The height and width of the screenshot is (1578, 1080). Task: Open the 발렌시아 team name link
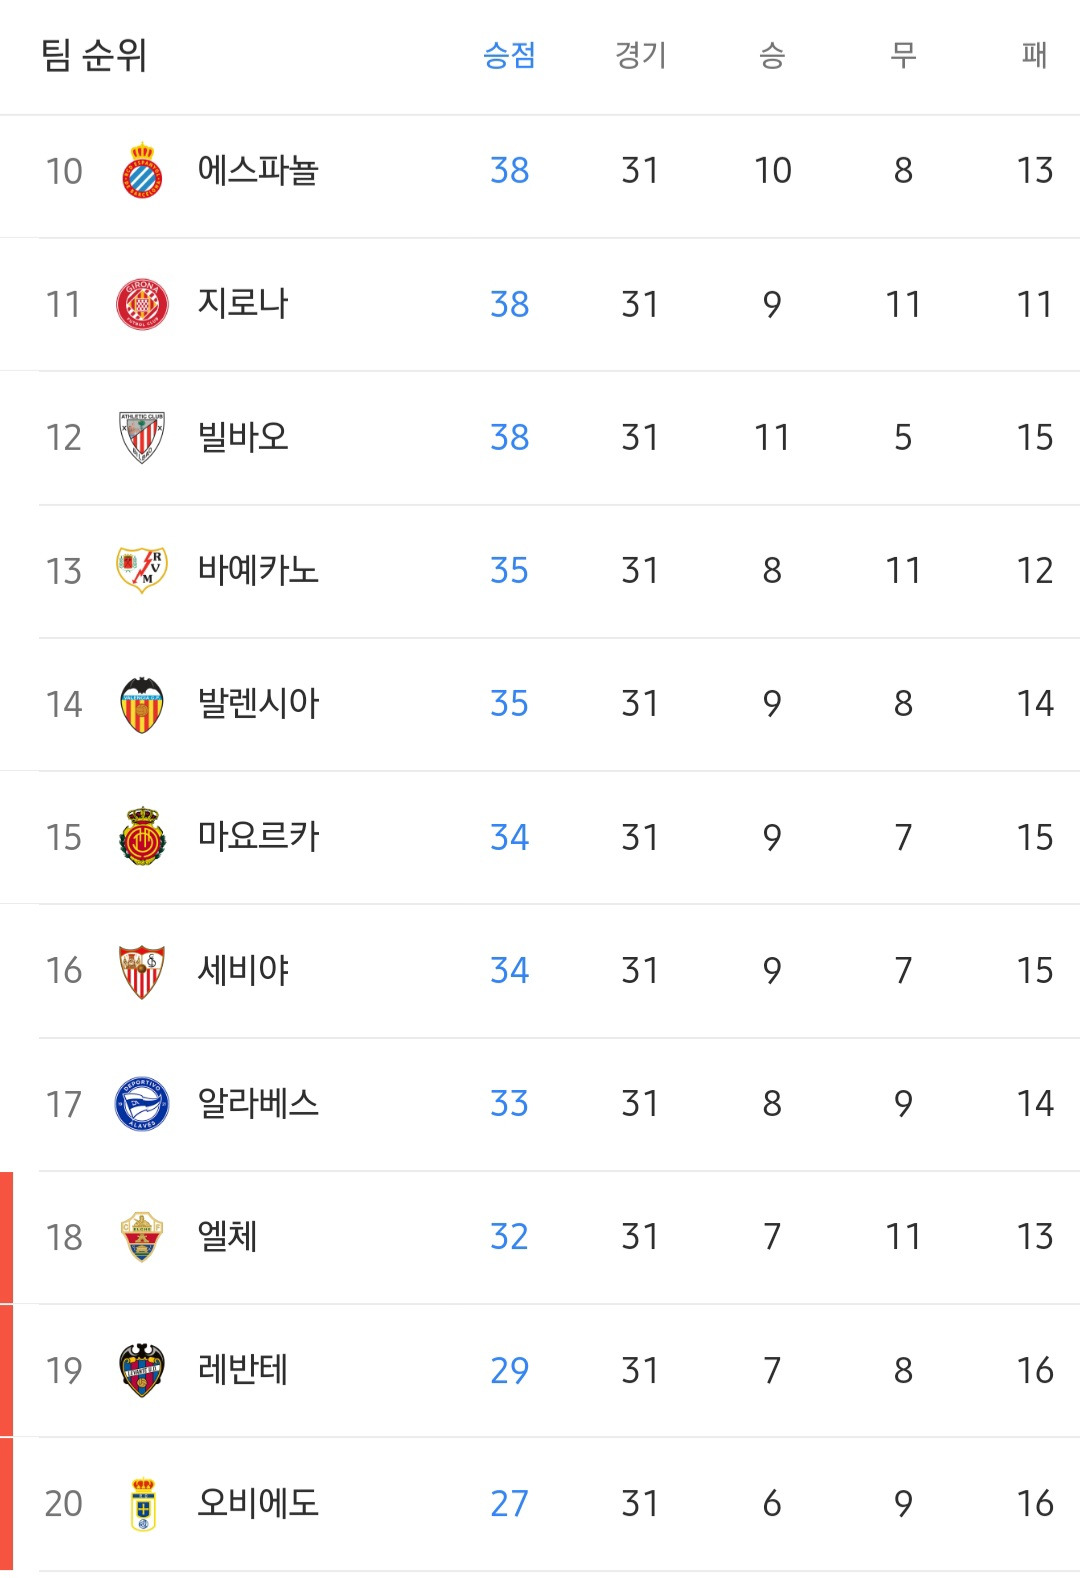(x=258, y=704)
